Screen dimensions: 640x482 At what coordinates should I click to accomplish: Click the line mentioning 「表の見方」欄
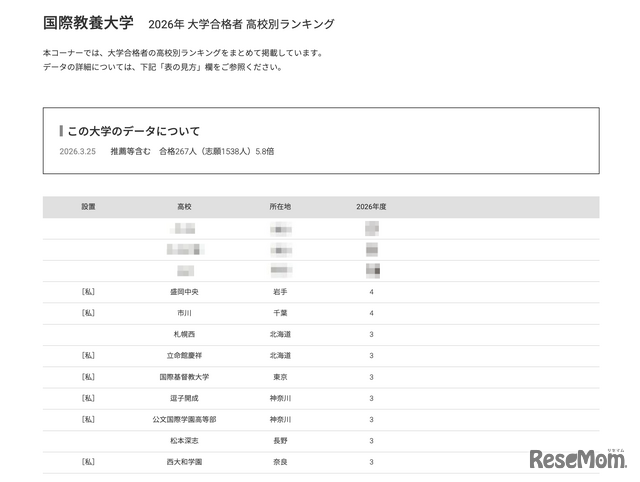(163, 67)
